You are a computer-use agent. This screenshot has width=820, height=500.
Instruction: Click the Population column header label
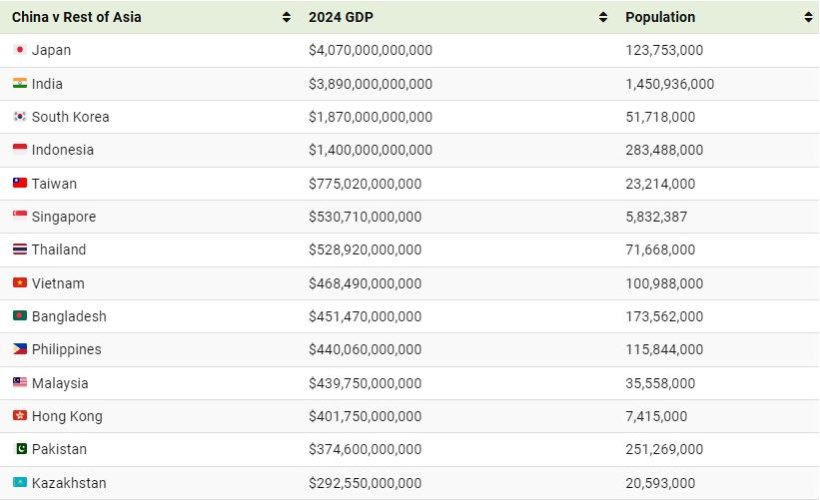660,17
